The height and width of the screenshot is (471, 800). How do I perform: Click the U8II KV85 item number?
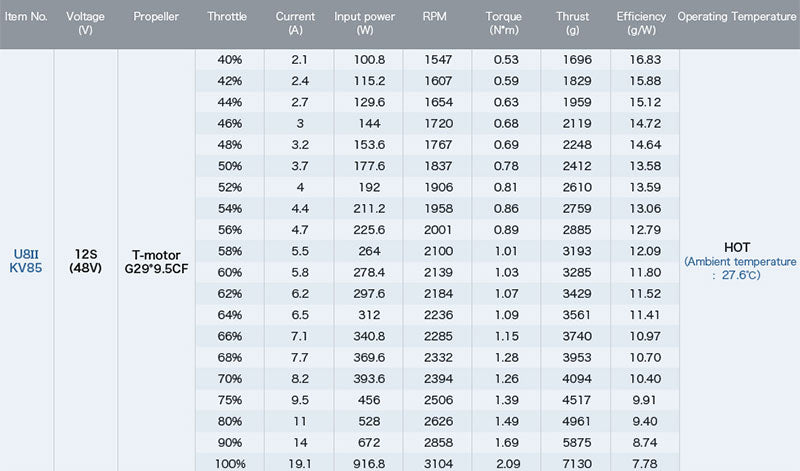(x=27, y=260)
